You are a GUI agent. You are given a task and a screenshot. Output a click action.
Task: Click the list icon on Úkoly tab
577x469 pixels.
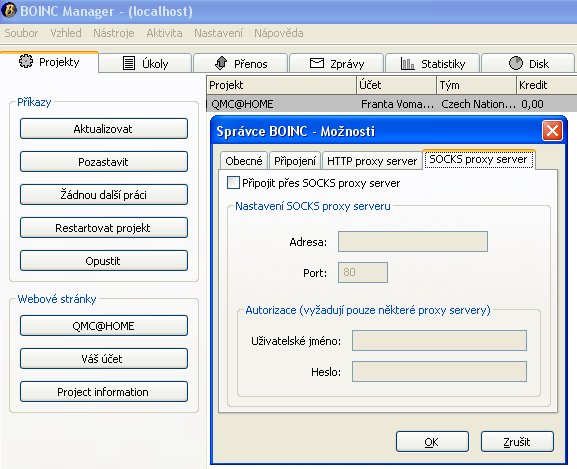[x=128, y=63]
